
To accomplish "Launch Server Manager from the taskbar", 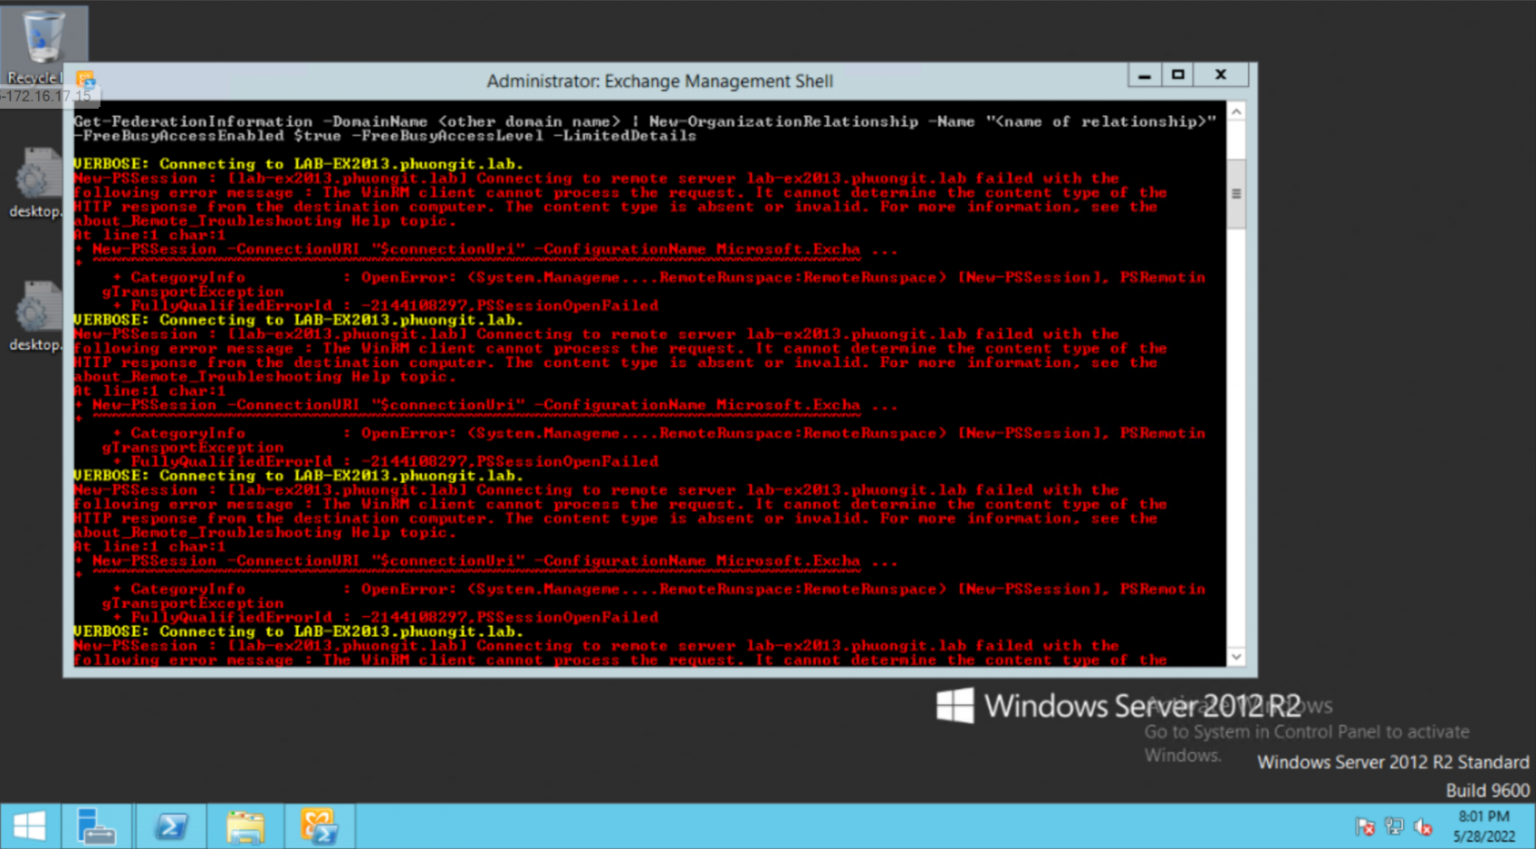I will (x=96, y=826).
